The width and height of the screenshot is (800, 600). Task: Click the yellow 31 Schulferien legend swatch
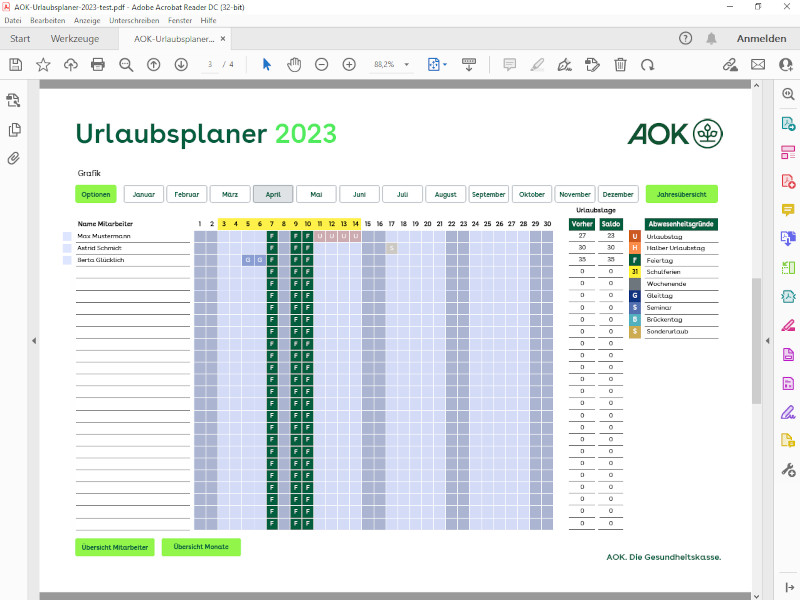[x=635, y=272]
